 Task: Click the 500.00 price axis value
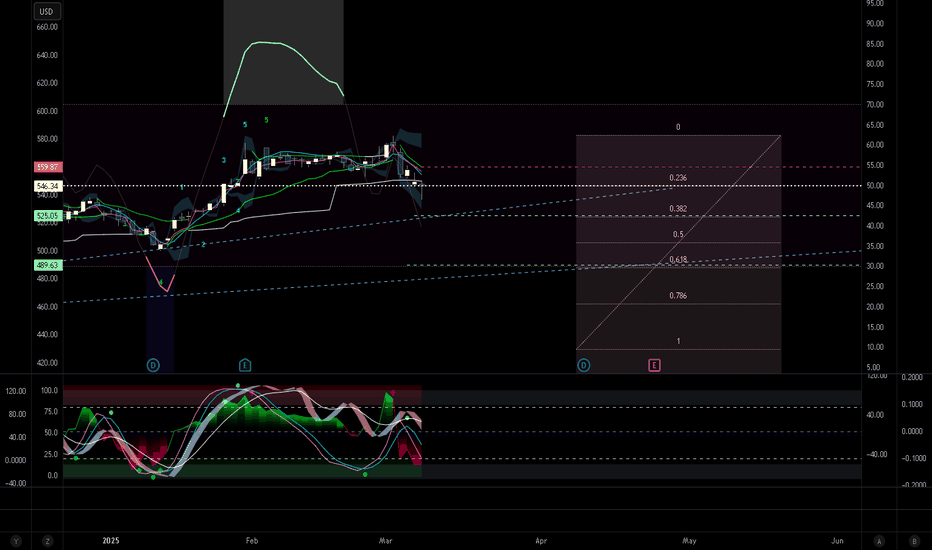coord(47,250)
